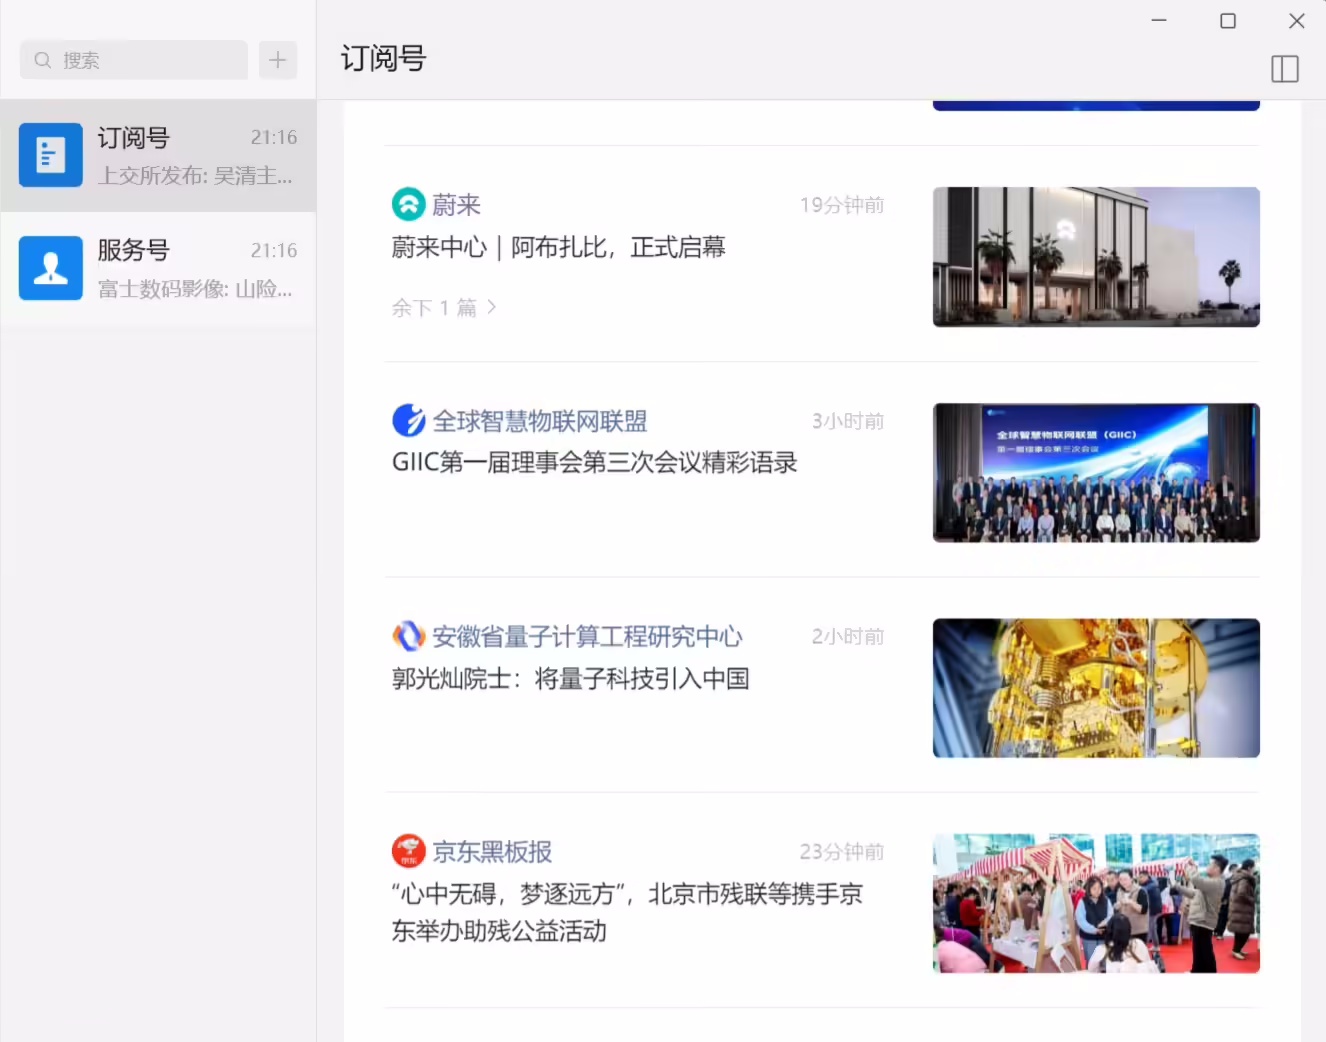Select the 服务号 conversation row
1326x1042 pixels.
coord(158,268)
